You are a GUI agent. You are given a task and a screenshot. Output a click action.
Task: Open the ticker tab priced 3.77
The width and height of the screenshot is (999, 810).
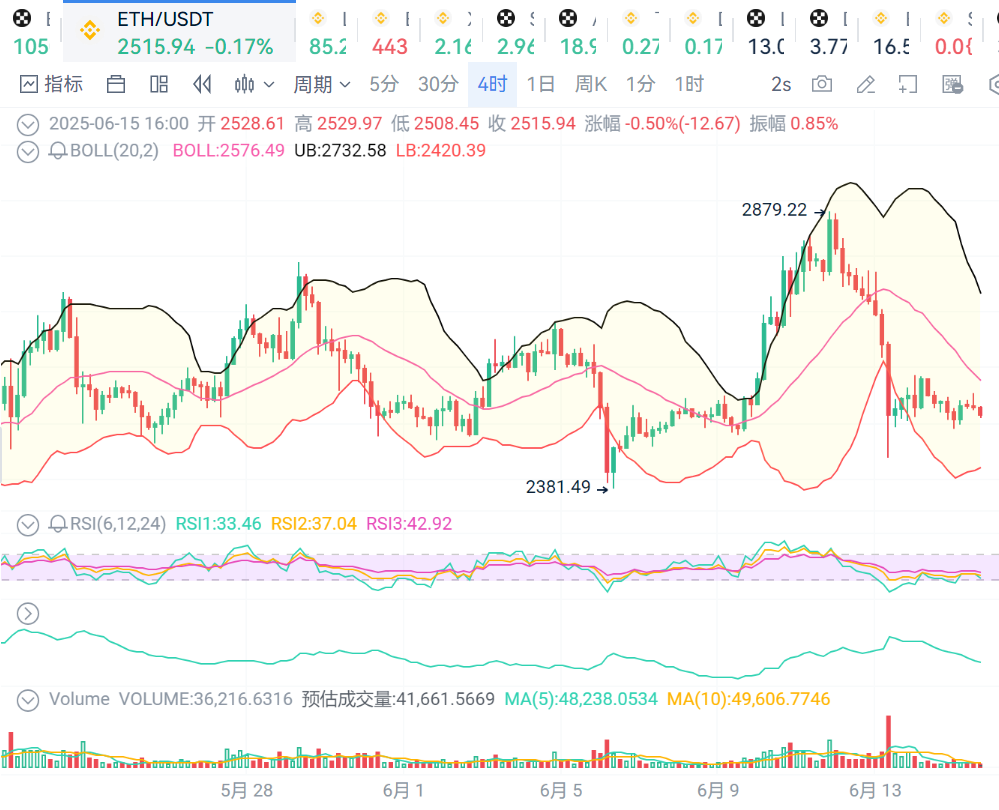pyautogui.click(x=827, y=32)
